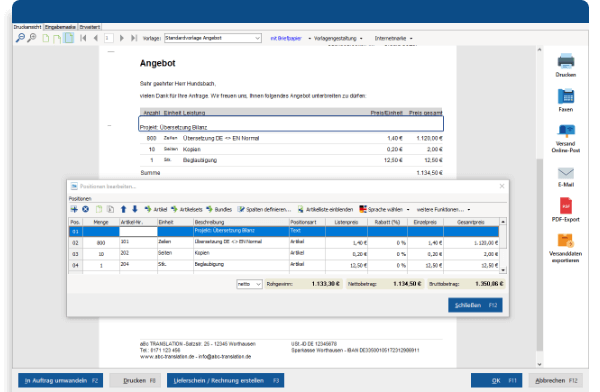
Task: Click 'Lieferschein / Rechnung erstellen' button
Action: pos(225,381)
